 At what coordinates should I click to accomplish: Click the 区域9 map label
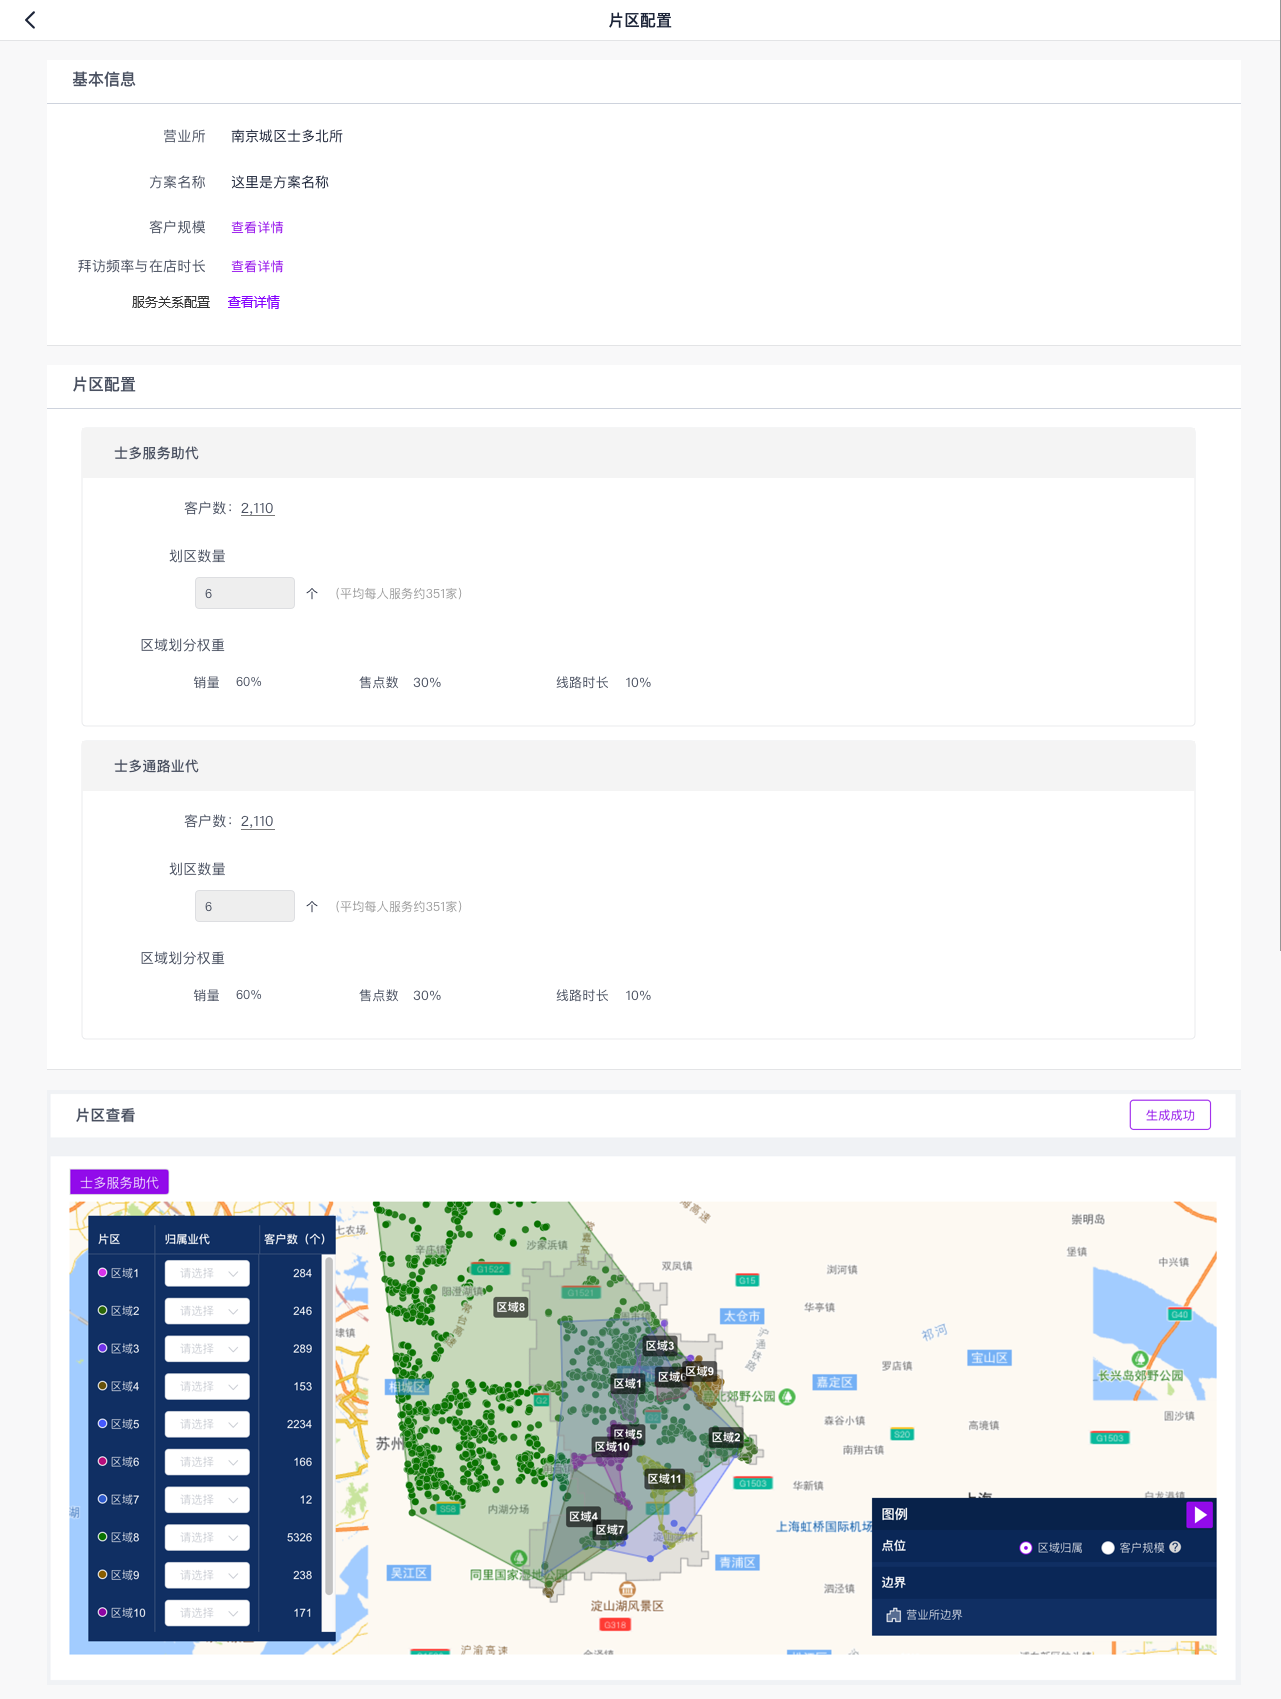pyautogui.click(x=700, y=1371)
